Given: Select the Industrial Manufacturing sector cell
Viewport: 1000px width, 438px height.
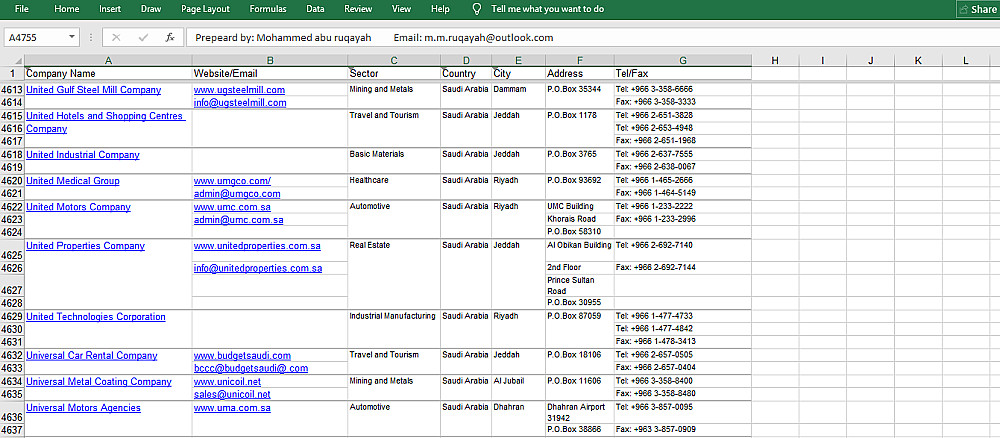Looking at the screenshot, I should pyautogui.click(x=393, y=329).
